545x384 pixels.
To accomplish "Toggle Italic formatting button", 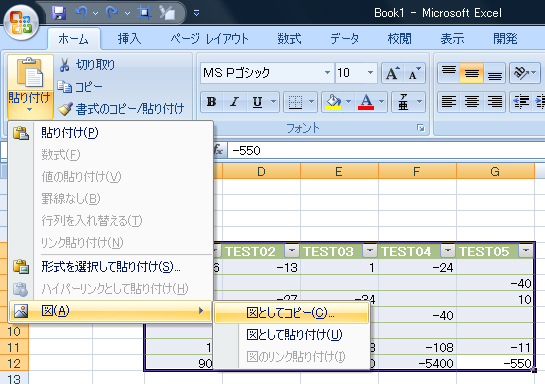I will pyautogui.click(x=234, y=102).
